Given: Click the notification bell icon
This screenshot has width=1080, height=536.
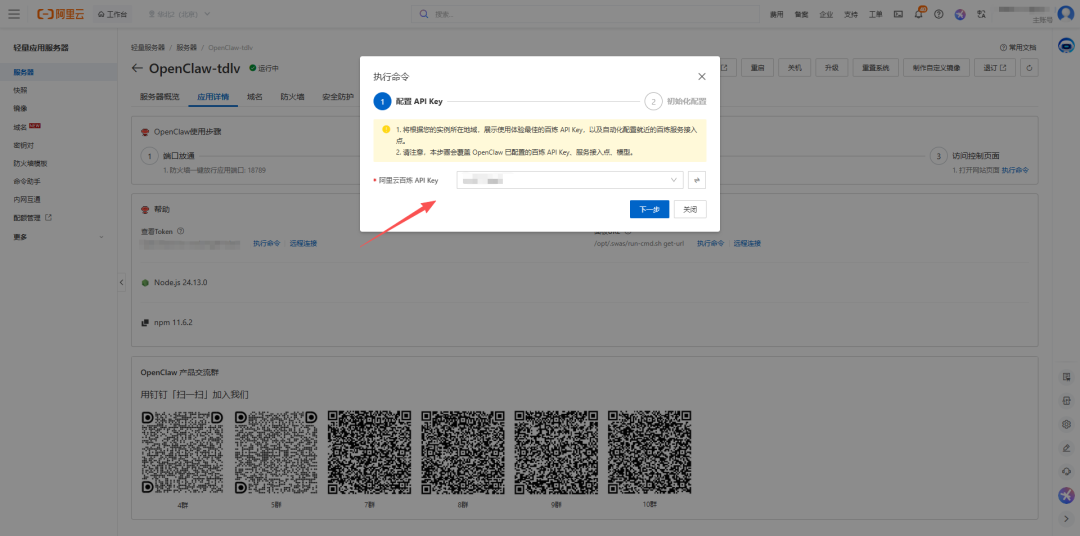Looking at the screenshot, I should point(918,14).
